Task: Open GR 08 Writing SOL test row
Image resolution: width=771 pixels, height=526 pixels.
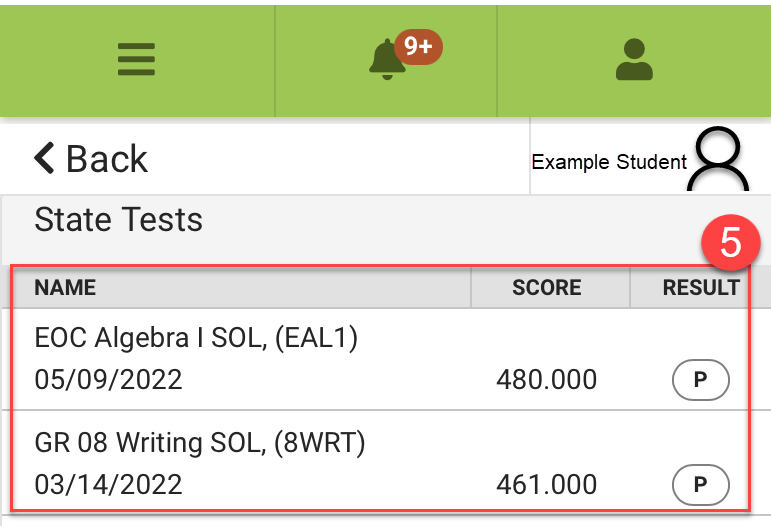Action: tap(381, 460)
